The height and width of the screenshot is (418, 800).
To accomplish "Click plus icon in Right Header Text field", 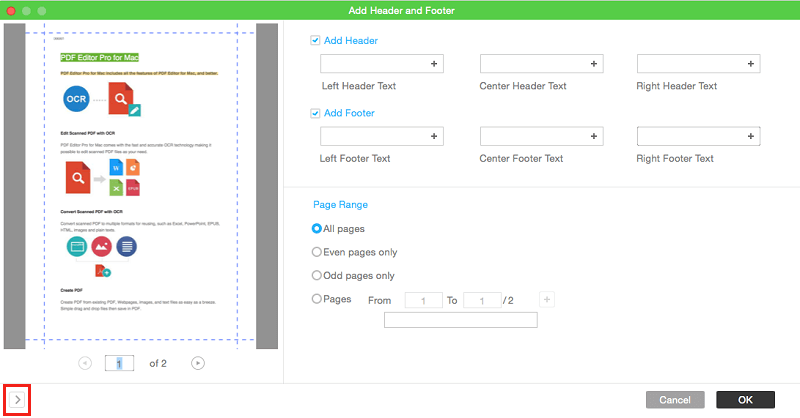I will (751, 64).
